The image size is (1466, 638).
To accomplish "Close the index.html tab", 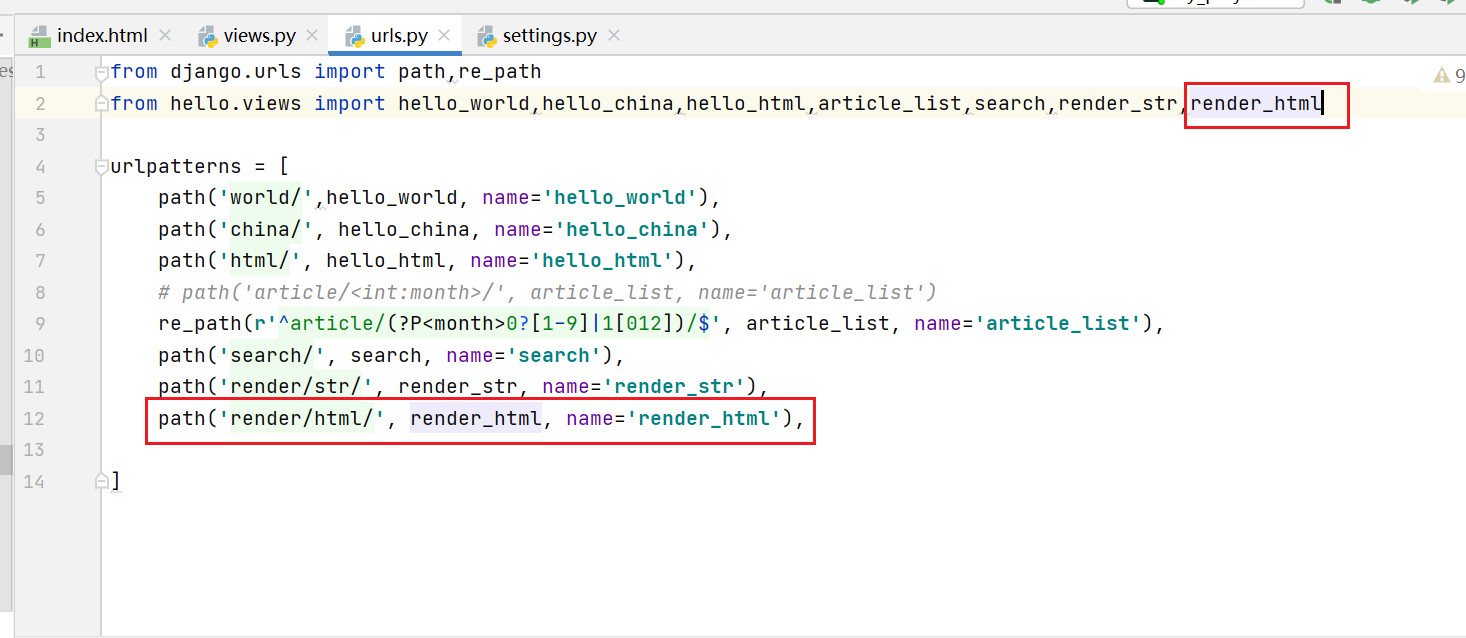I will (165, 36).
